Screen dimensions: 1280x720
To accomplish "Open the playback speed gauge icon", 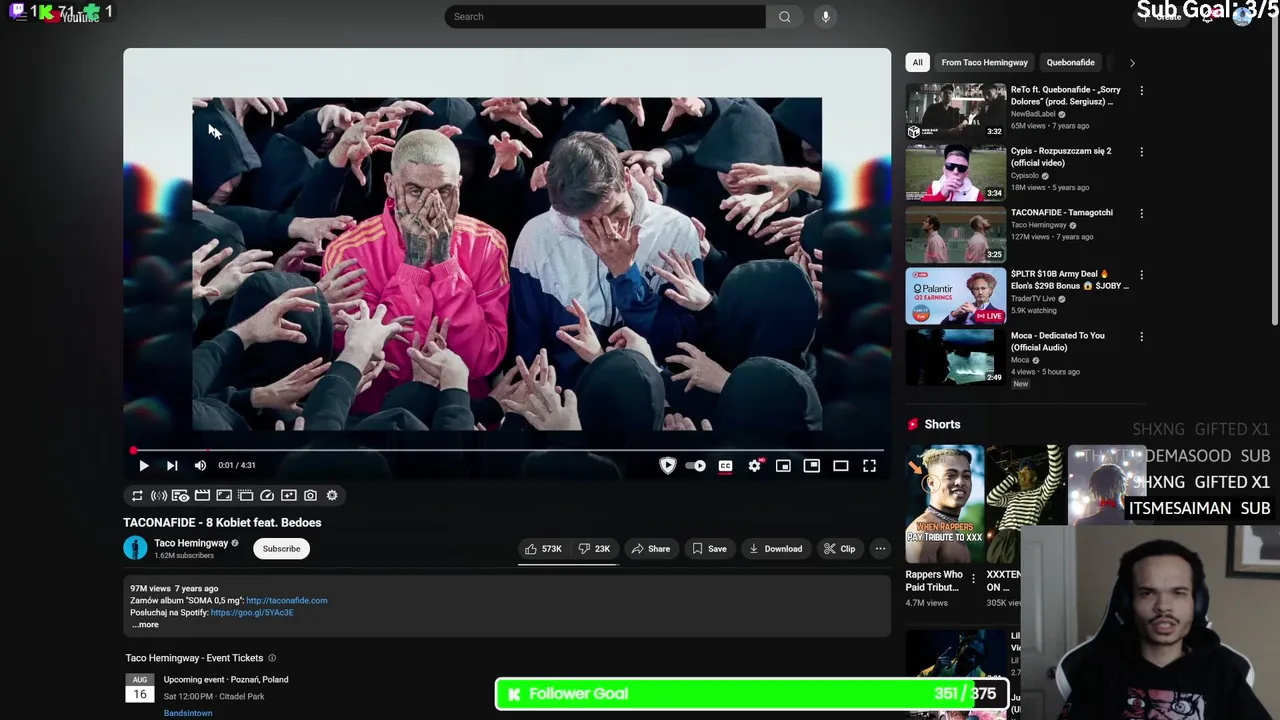I will click(x=267, y=495).
